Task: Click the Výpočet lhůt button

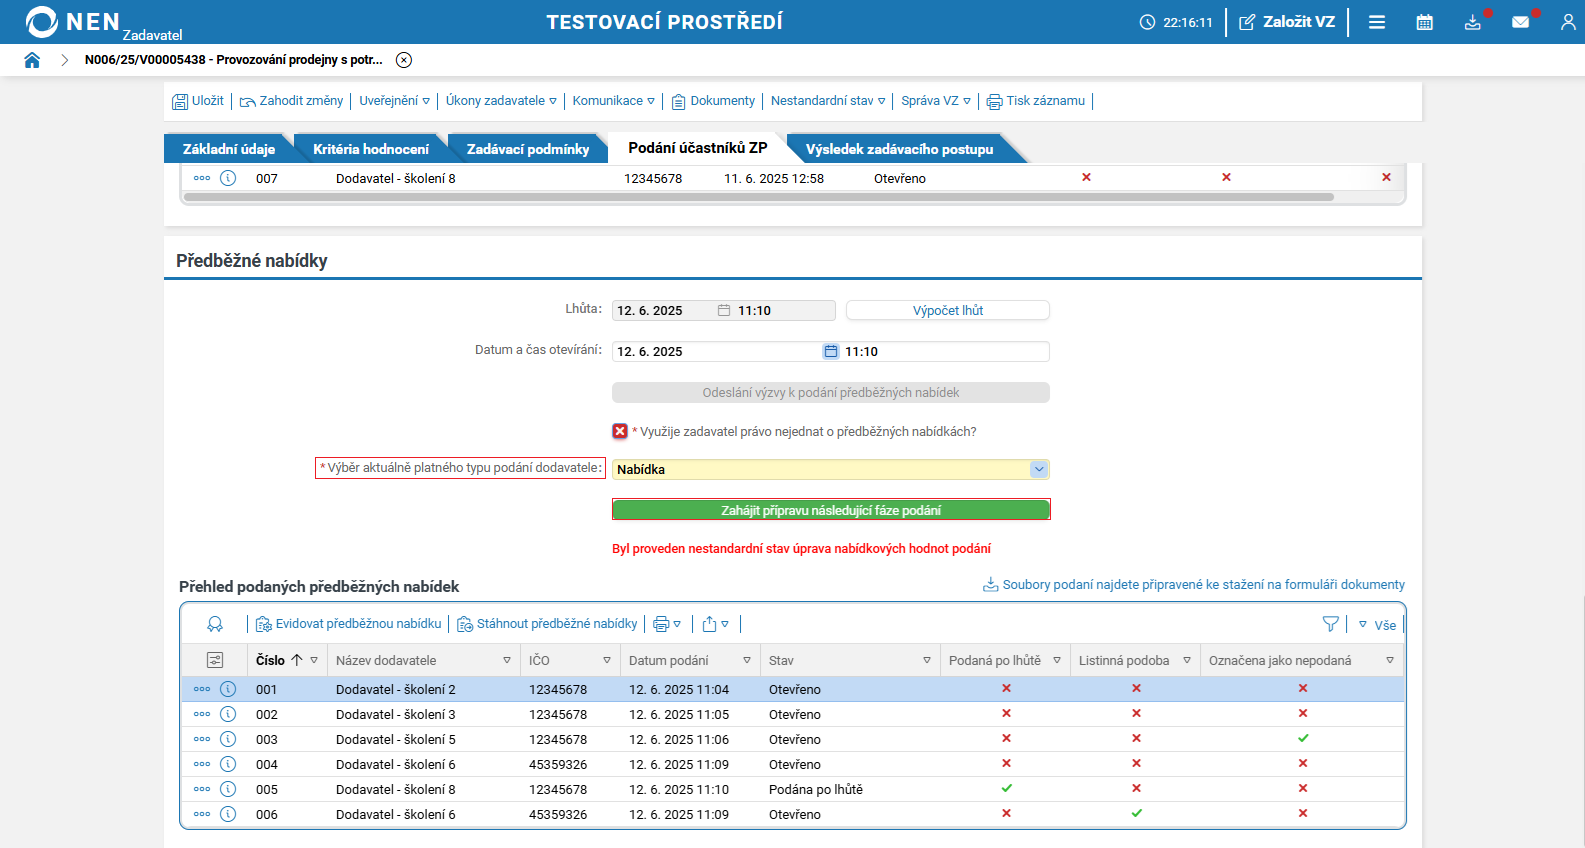Action: click(948, 311)
